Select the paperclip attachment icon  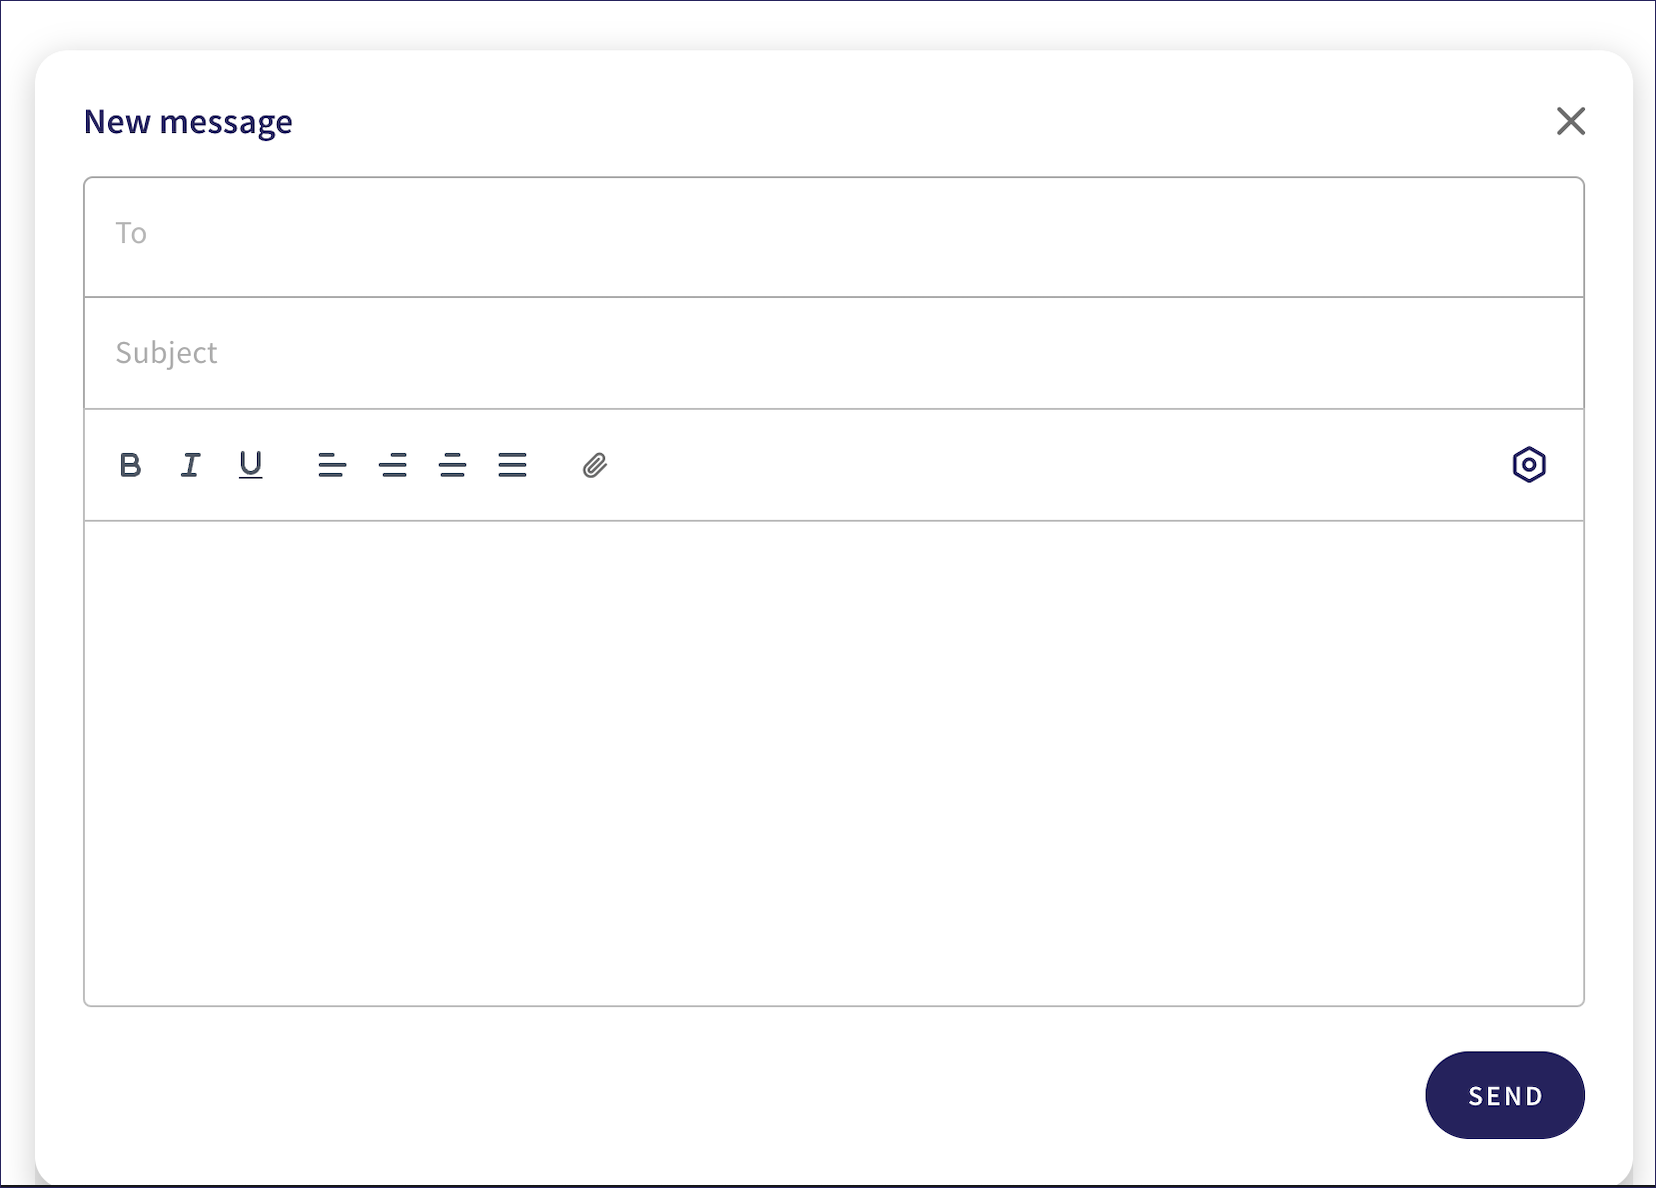click(x=593, y=465)
